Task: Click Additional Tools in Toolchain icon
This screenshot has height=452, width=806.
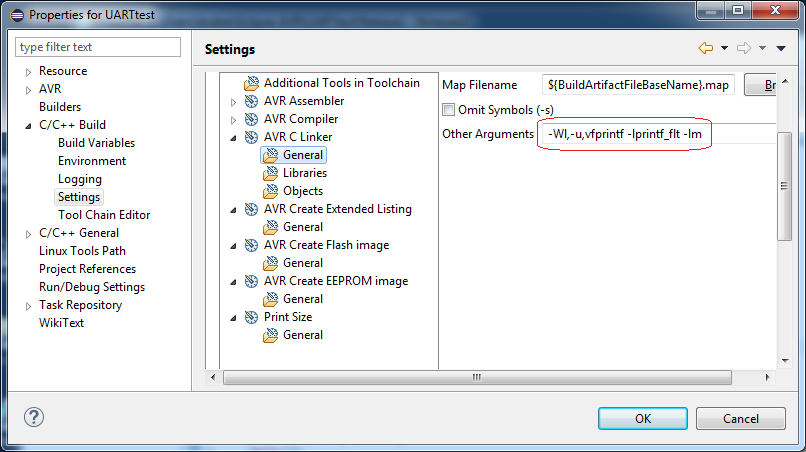Action: [251, 83]
